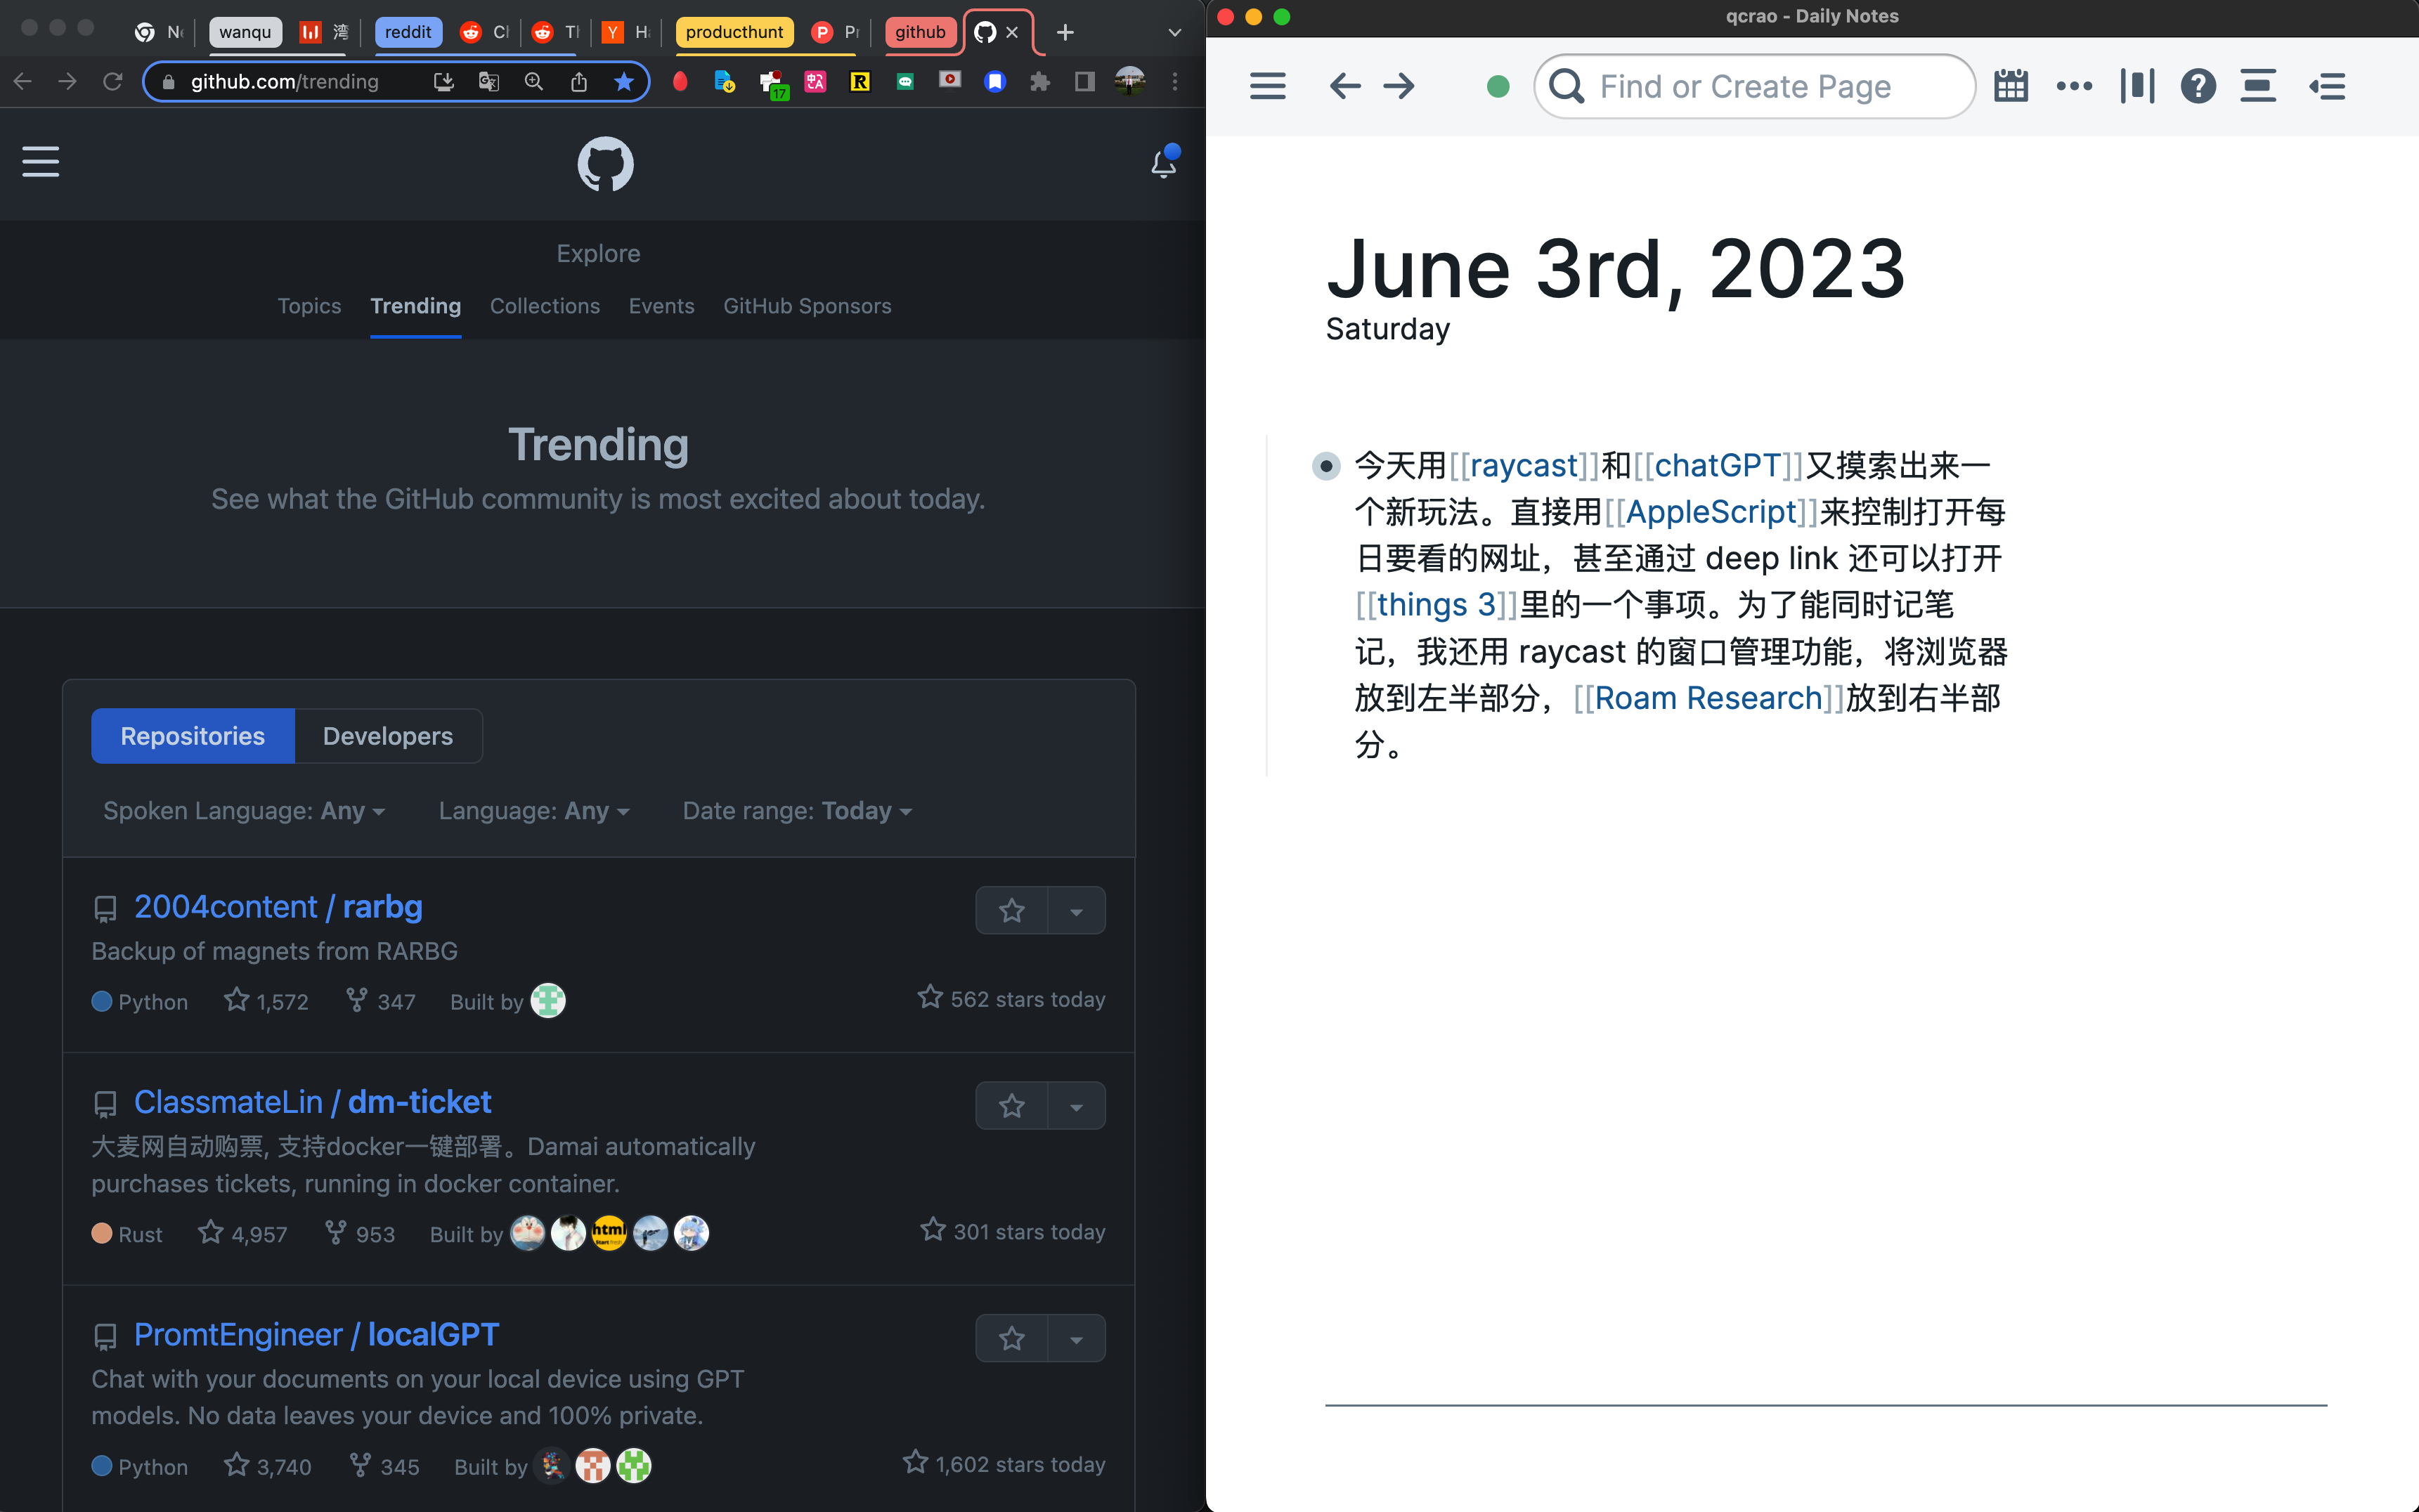This screenshot has height=1512, width=2419.
Task: Open the Roam calendar date picker icon
Action: (2010, 86)
